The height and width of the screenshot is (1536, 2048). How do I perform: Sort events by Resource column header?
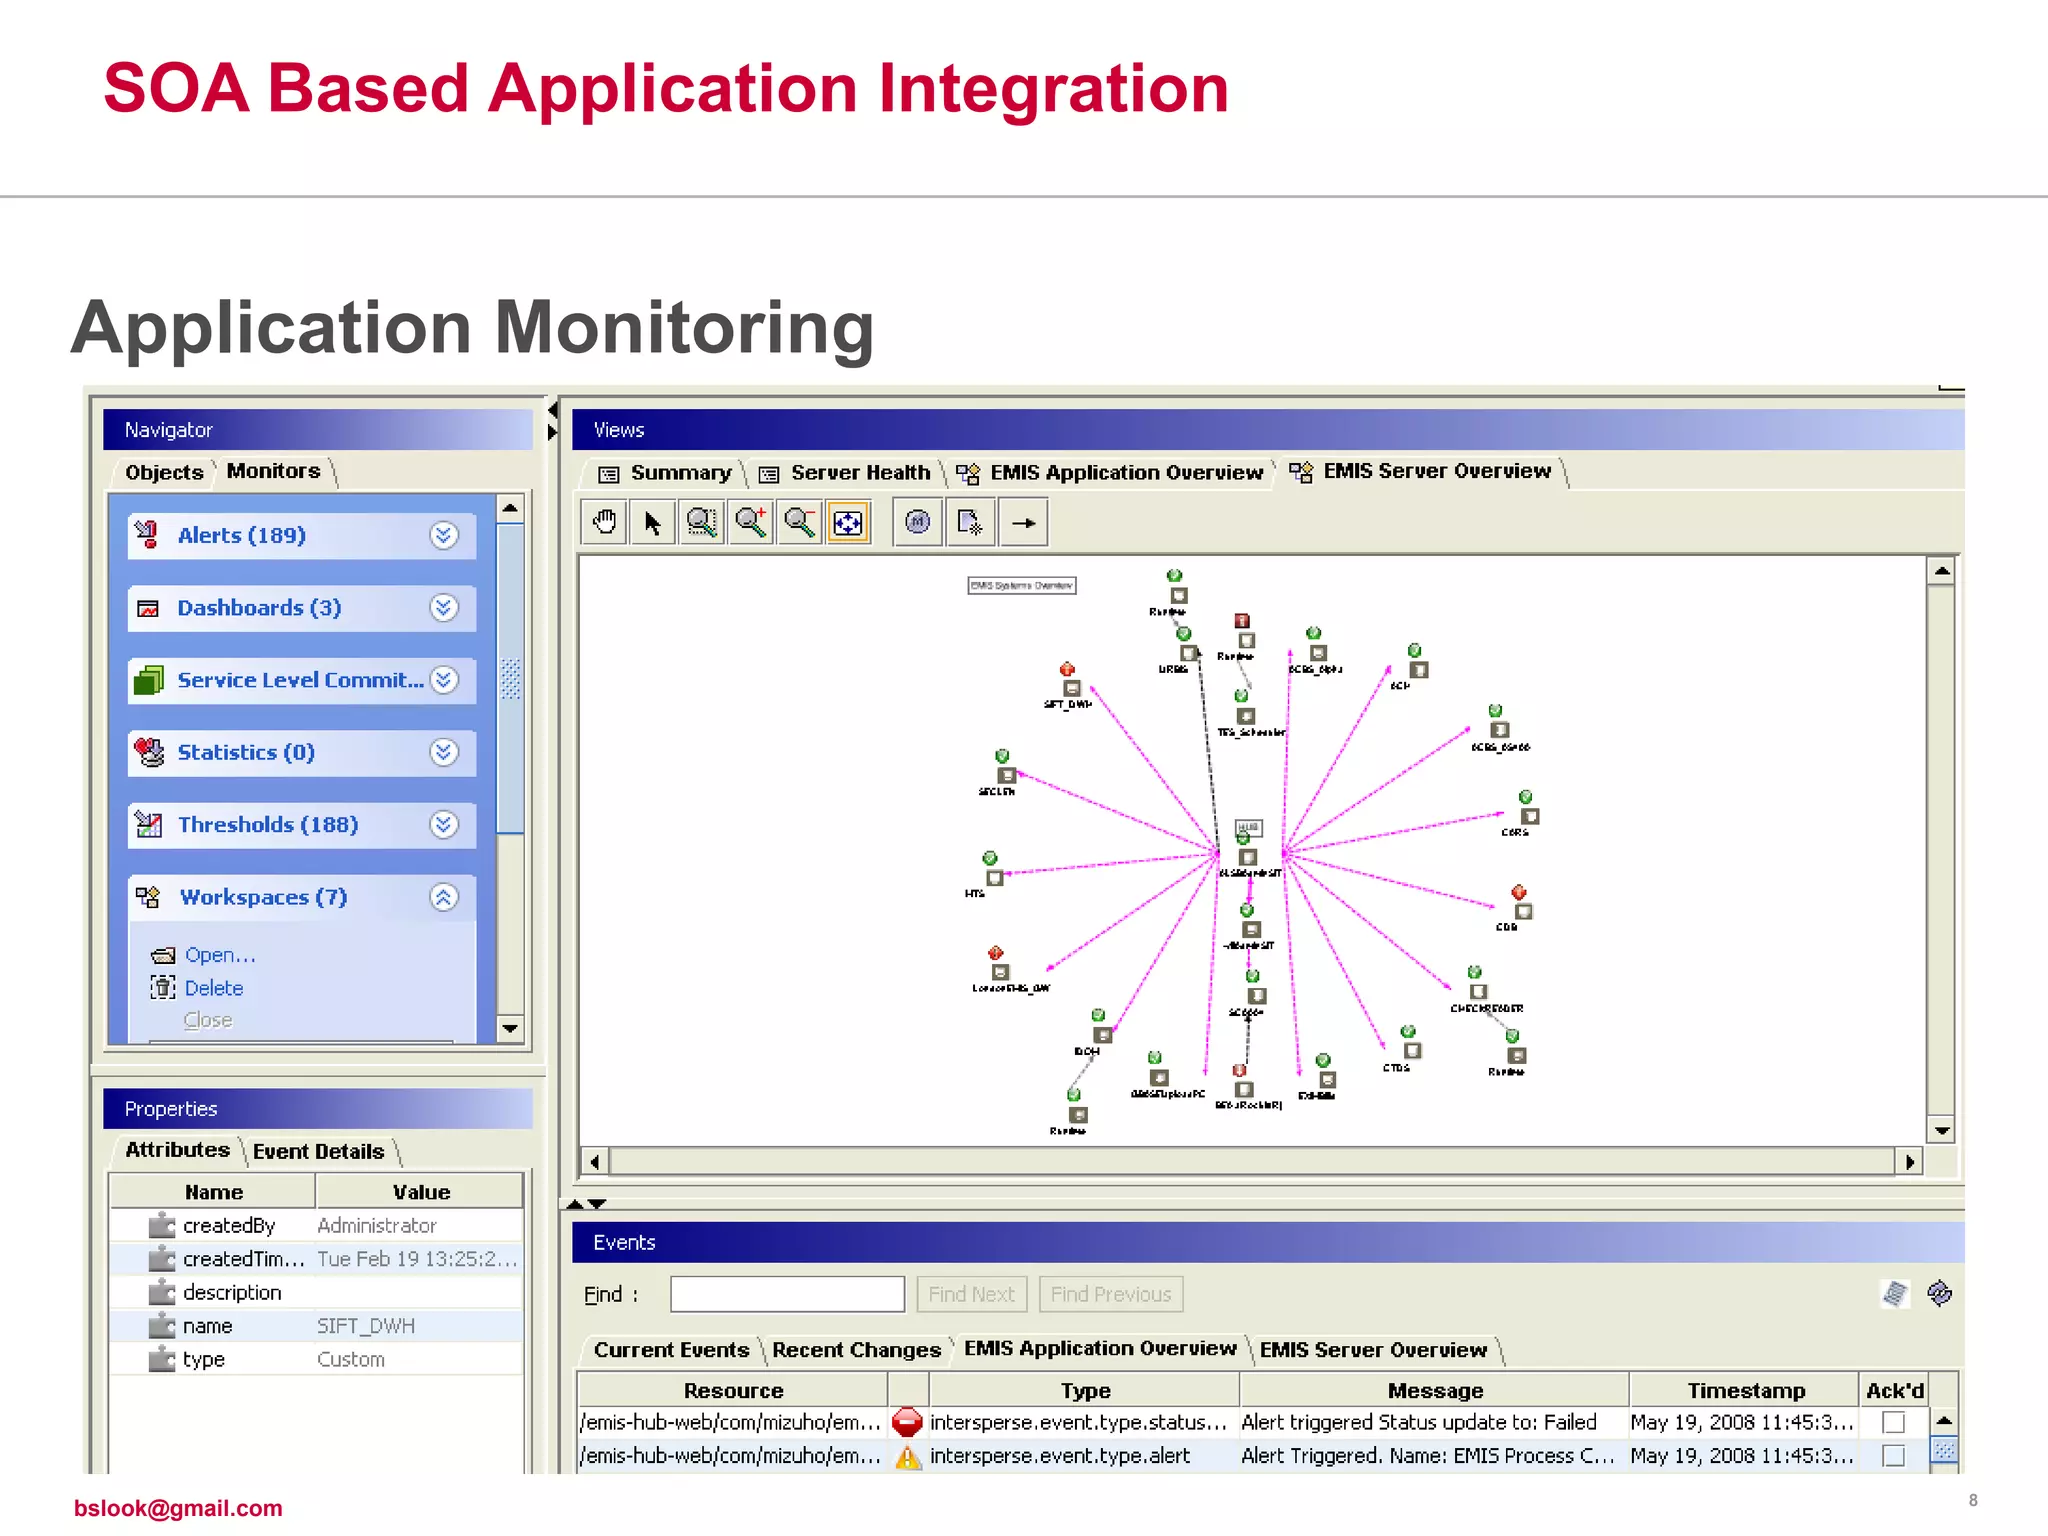point(733,1390)
